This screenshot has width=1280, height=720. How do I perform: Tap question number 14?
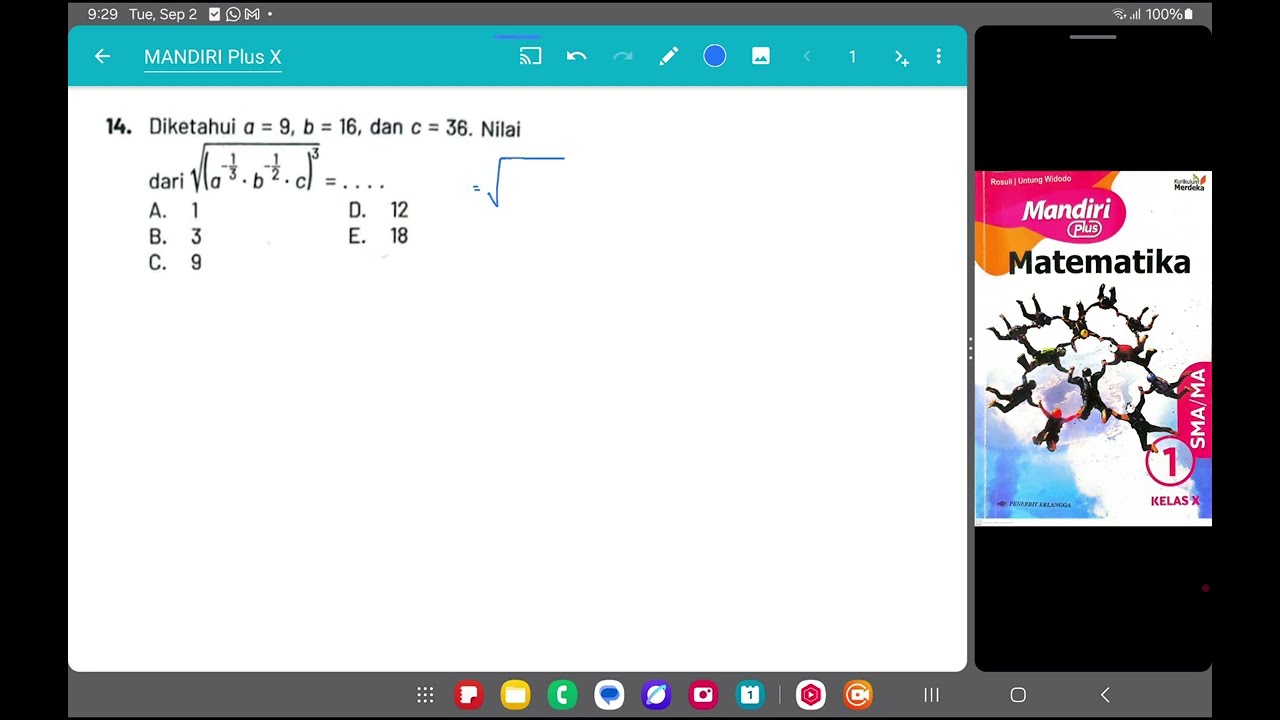[118, 127]
